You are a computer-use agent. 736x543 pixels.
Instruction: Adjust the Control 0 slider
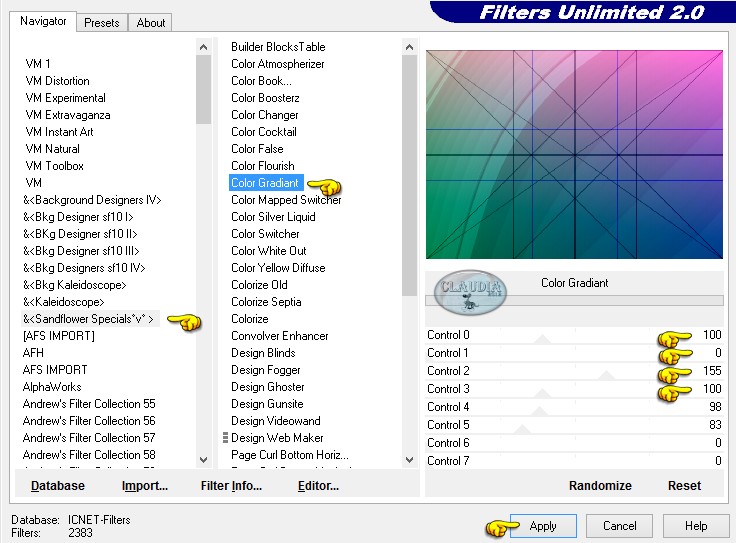pyautogui.click(x=543, y=339)
